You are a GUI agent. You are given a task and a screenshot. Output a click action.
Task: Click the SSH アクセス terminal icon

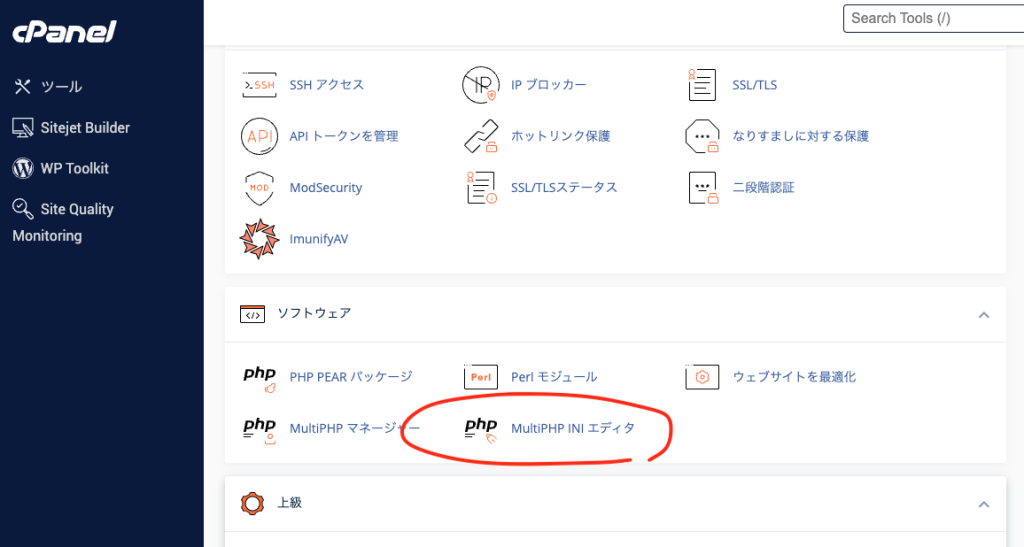[259, 85]
